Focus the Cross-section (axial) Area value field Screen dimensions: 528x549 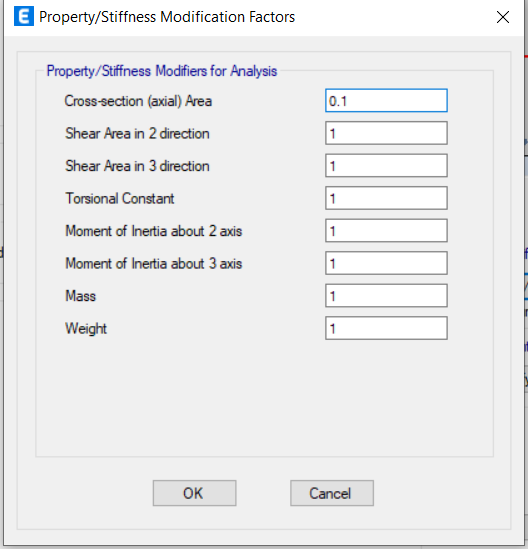tap(386, 100)
